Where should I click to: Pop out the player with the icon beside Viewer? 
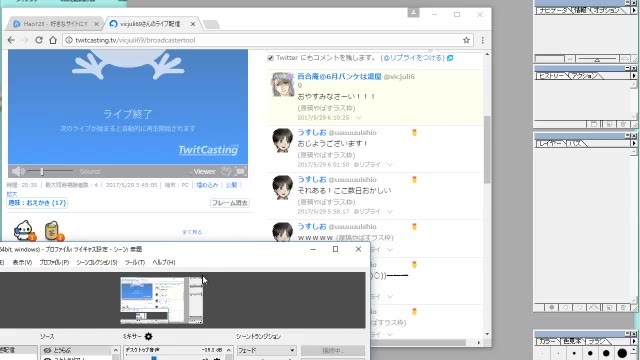tap(226, 171)
